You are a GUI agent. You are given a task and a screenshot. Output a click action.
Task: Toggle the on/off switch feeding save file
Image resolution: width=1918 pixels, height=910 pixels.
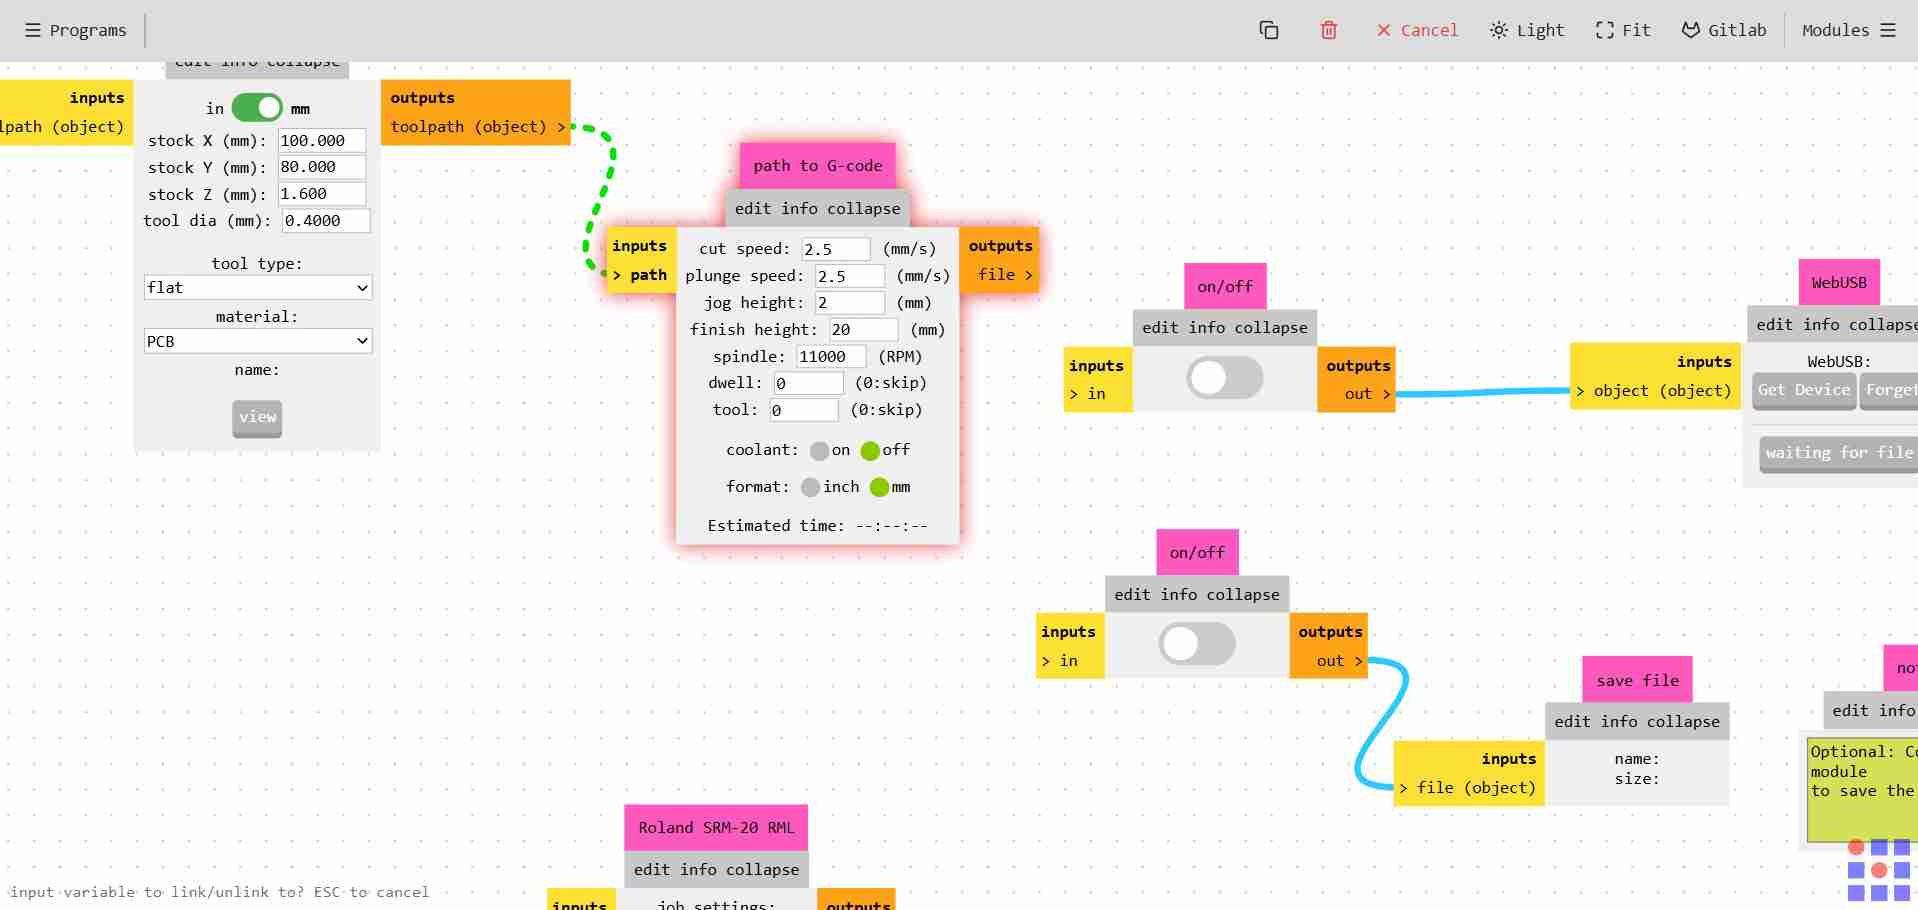point(1197,644)
